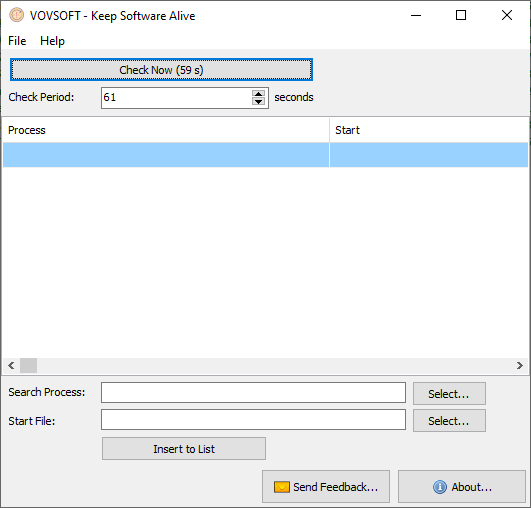This screenshot has height=508, width=531.
Task: Open the Help menu
Action: pos(52,41)
